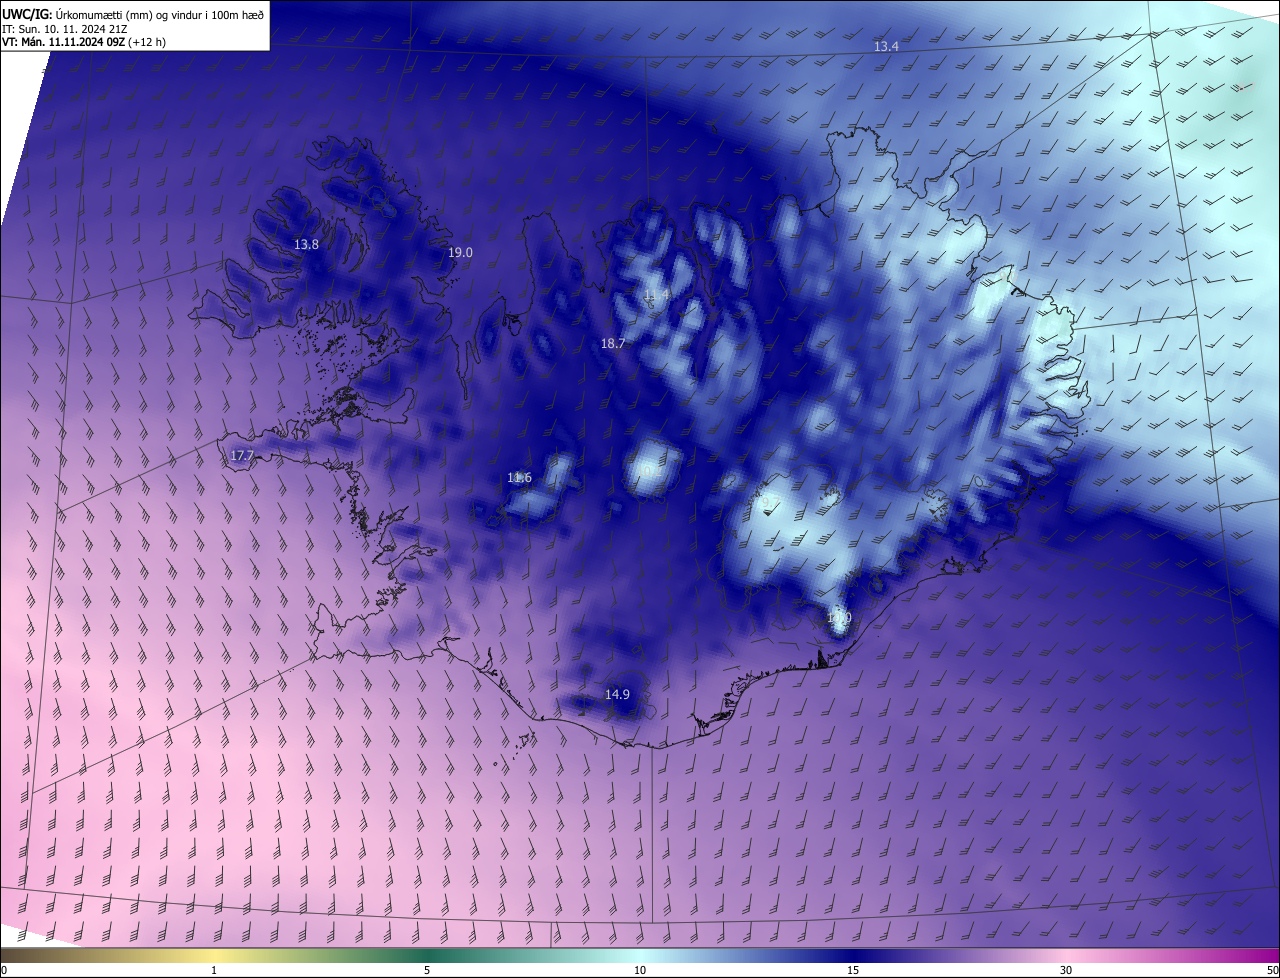Click the 1 tick on the color scale

pos(214,970)
